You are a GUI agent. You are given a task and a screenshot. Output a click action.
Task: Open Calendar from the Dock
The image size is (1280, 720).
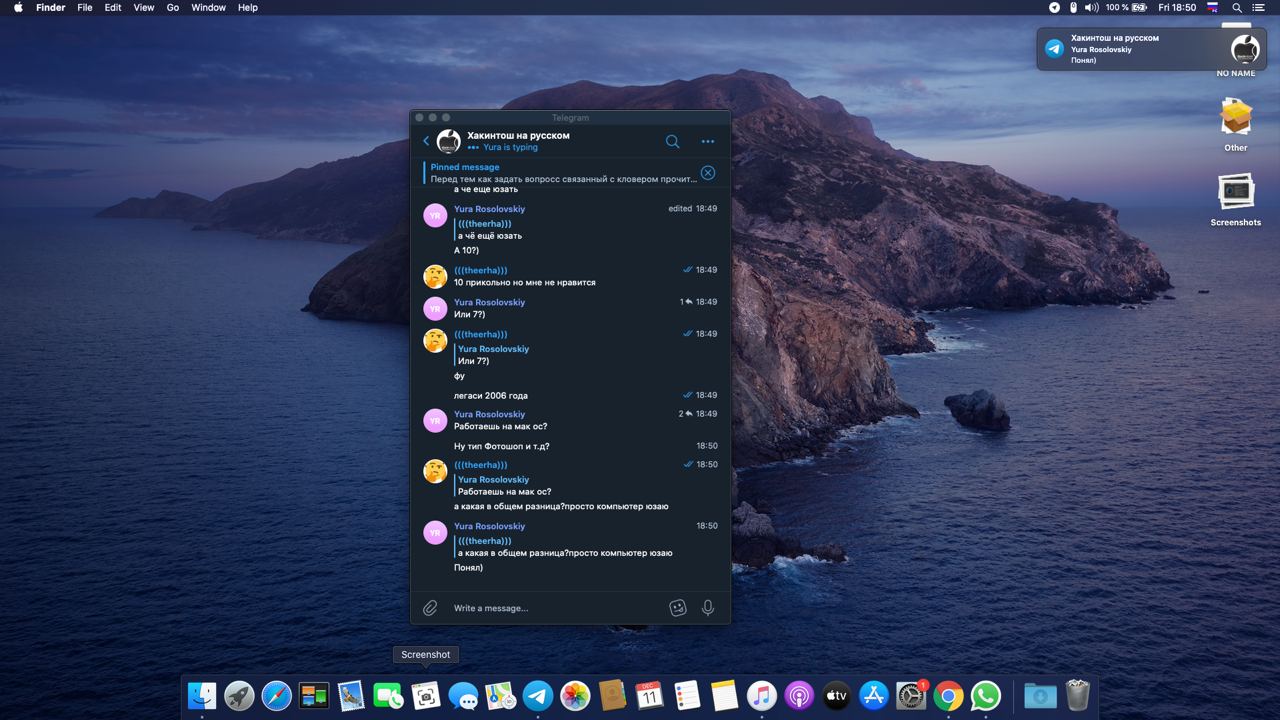[650, 695]
